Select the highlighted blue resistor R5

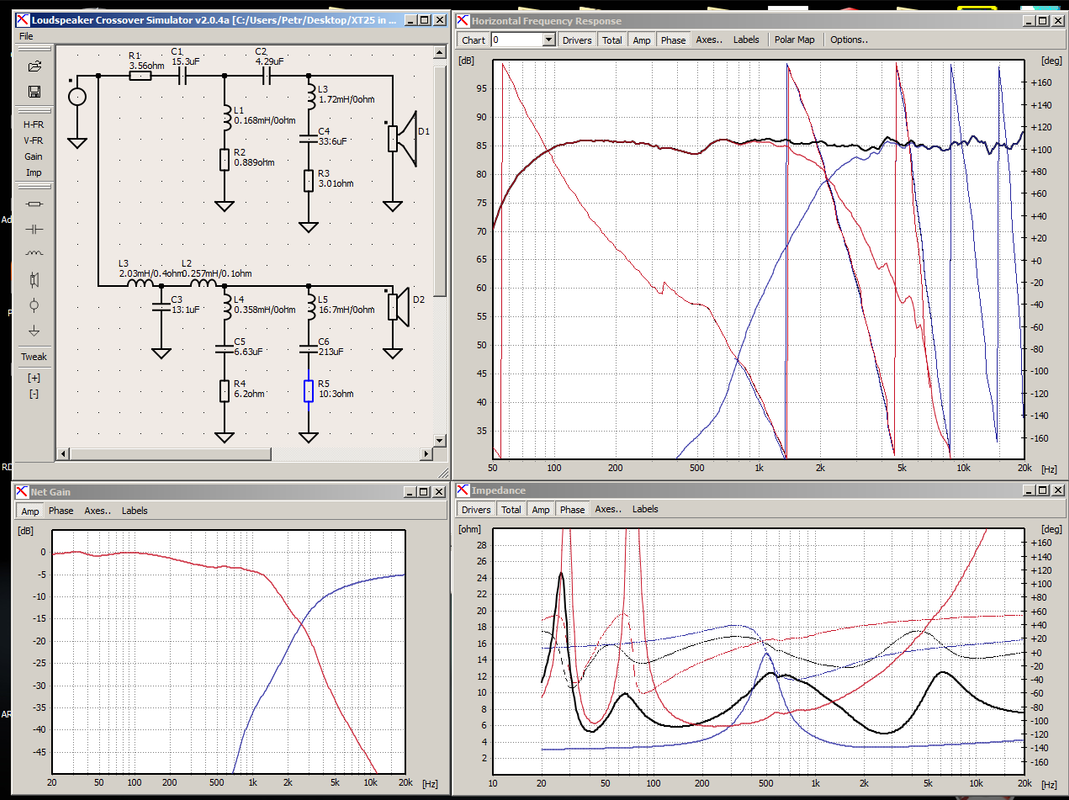coord(308,391)
